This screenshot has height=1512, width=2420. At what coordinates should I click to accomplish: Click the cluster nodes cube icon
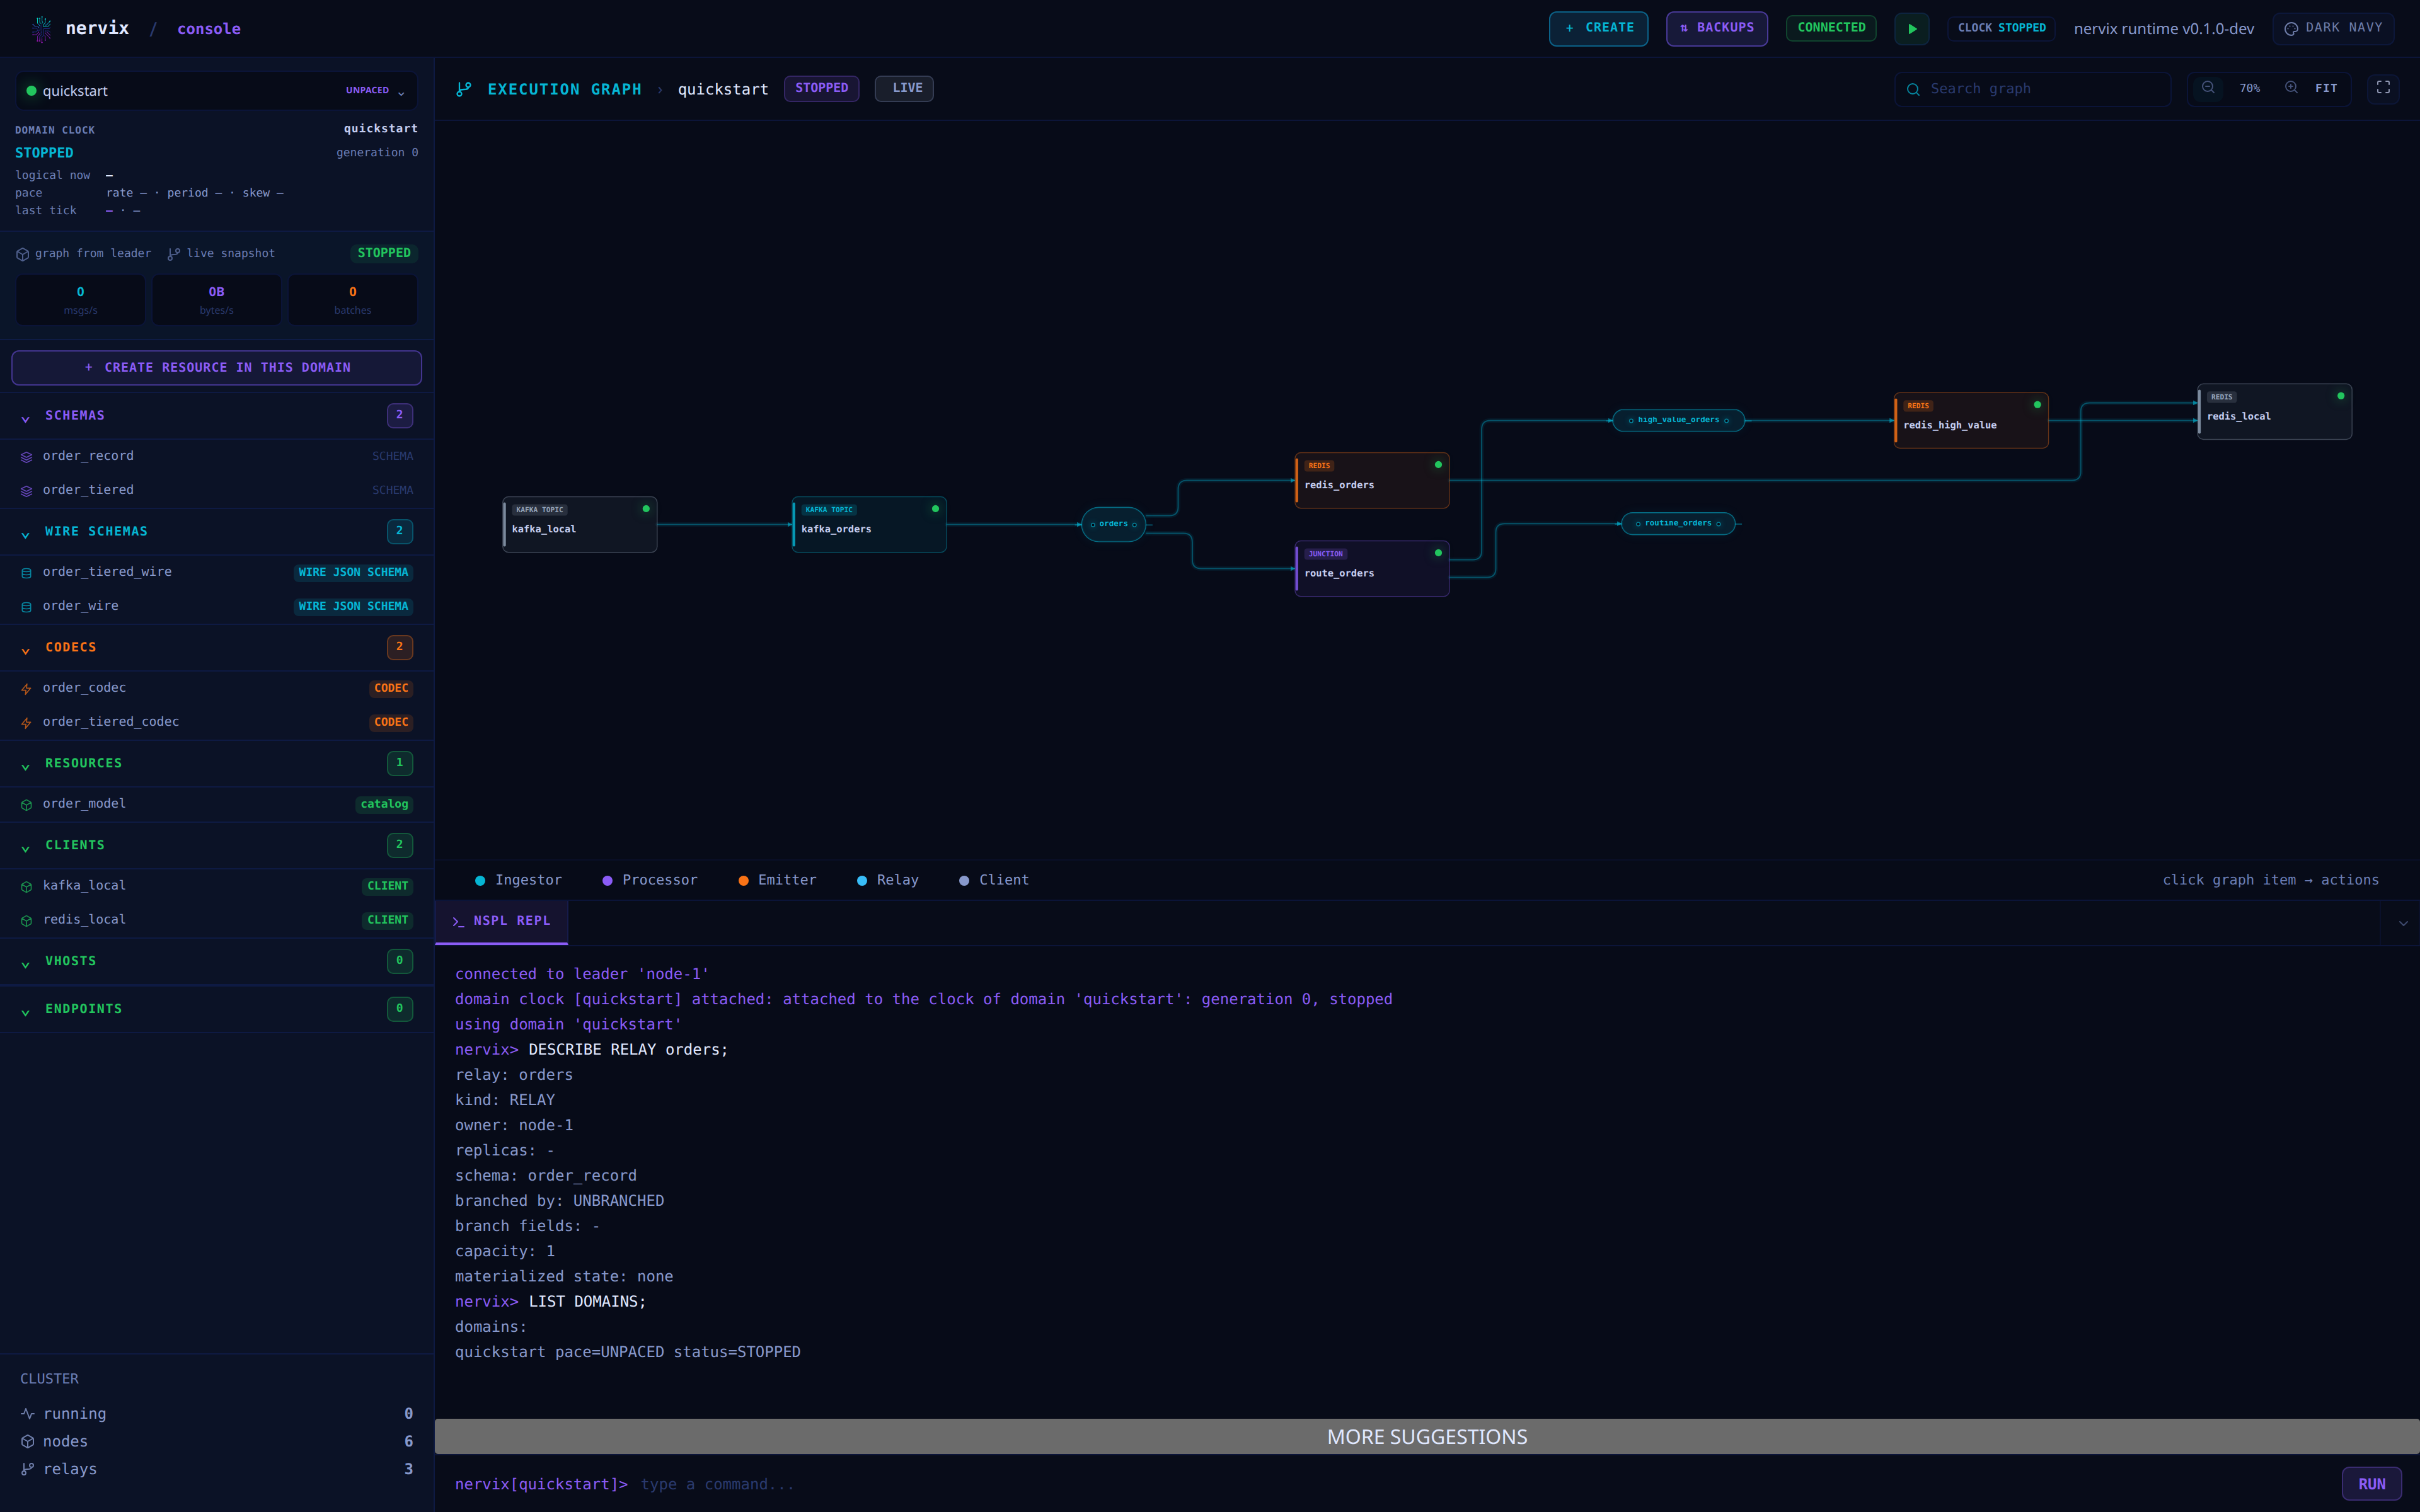tap(28, 1442)
